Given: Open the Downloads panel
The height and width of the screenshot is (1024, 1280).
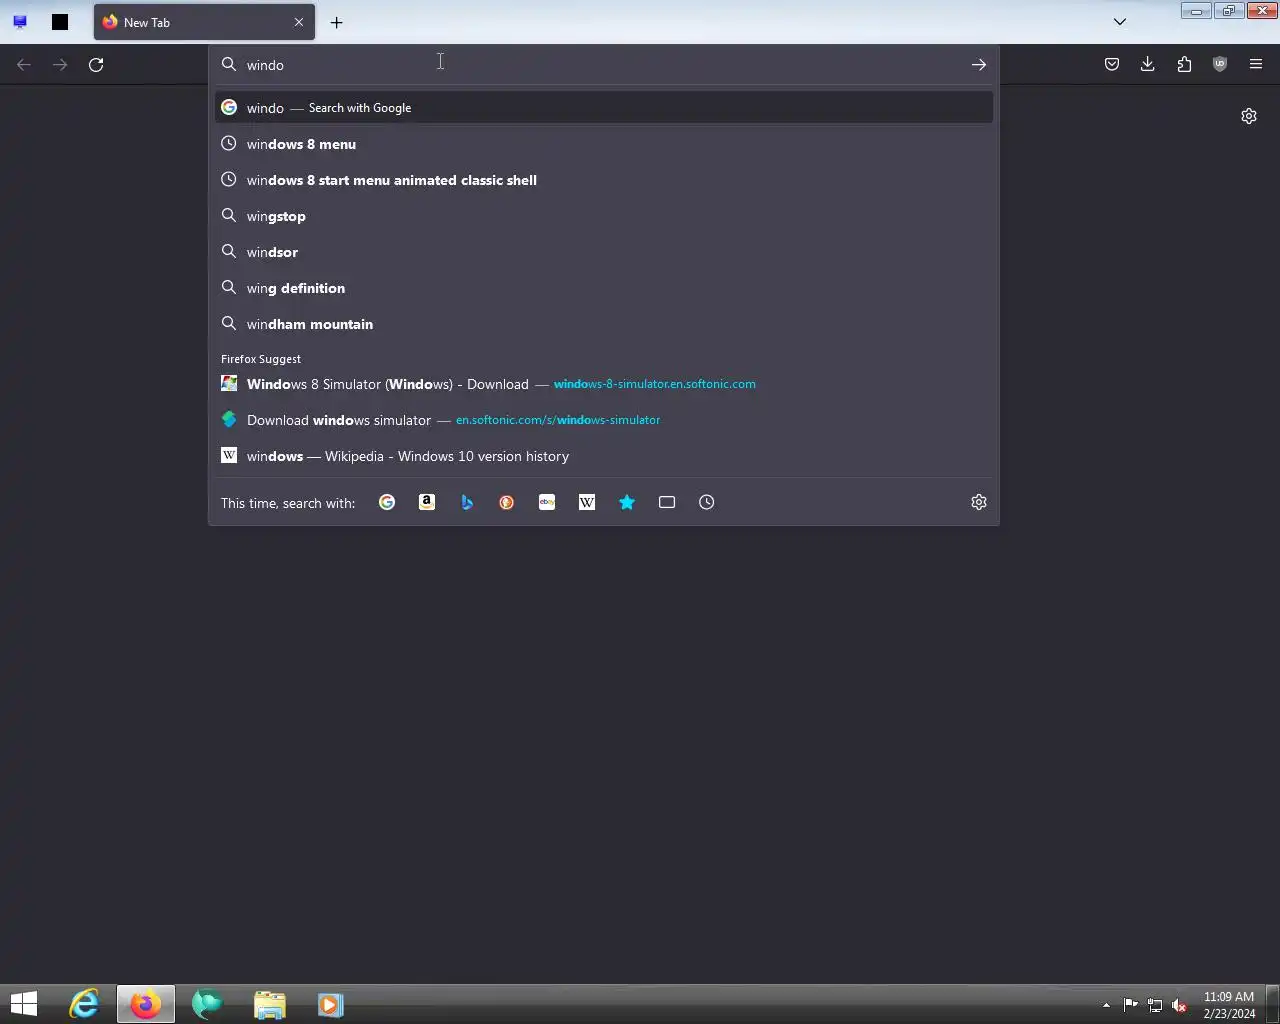Looking at the screenshot, I should 1148,65.
